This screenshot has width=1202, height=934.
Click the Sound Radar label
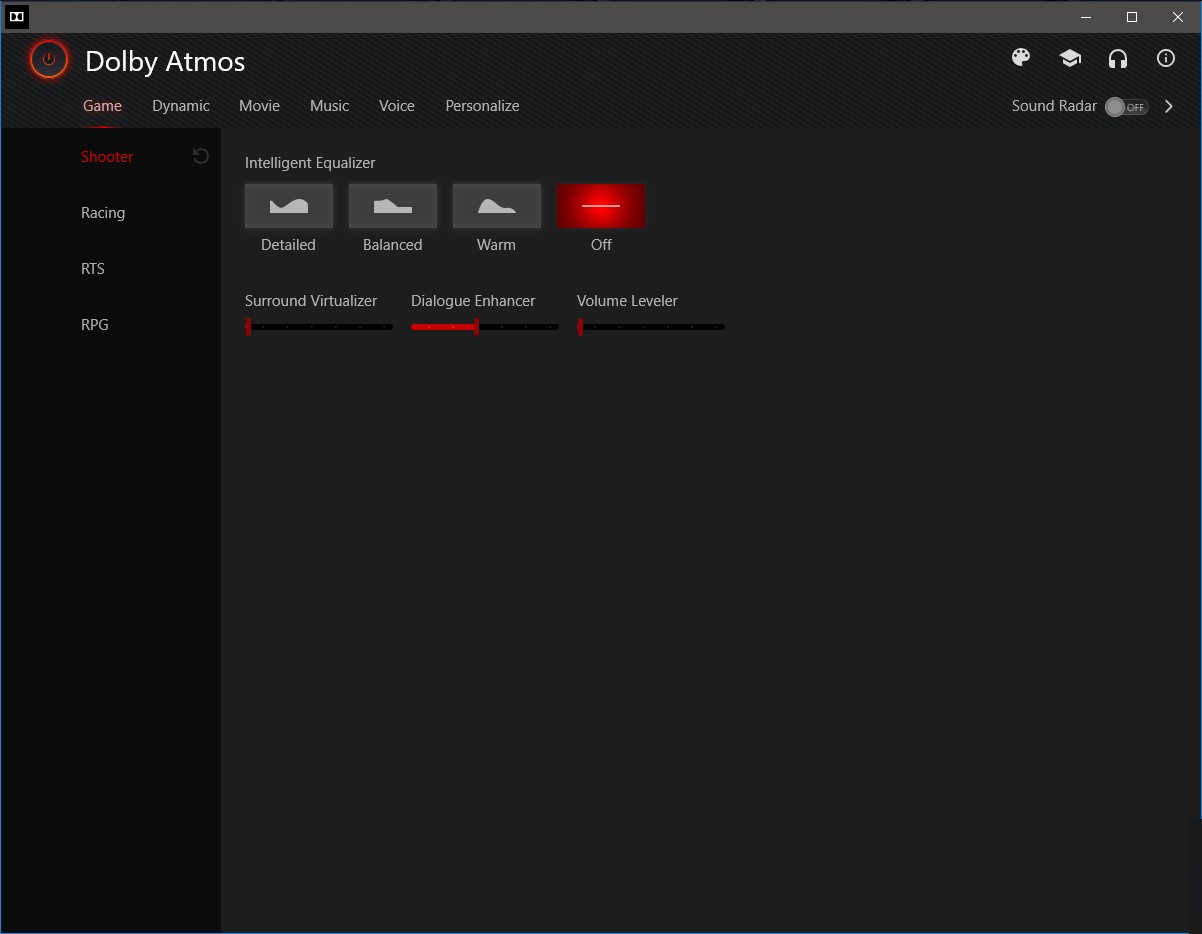1054,106
